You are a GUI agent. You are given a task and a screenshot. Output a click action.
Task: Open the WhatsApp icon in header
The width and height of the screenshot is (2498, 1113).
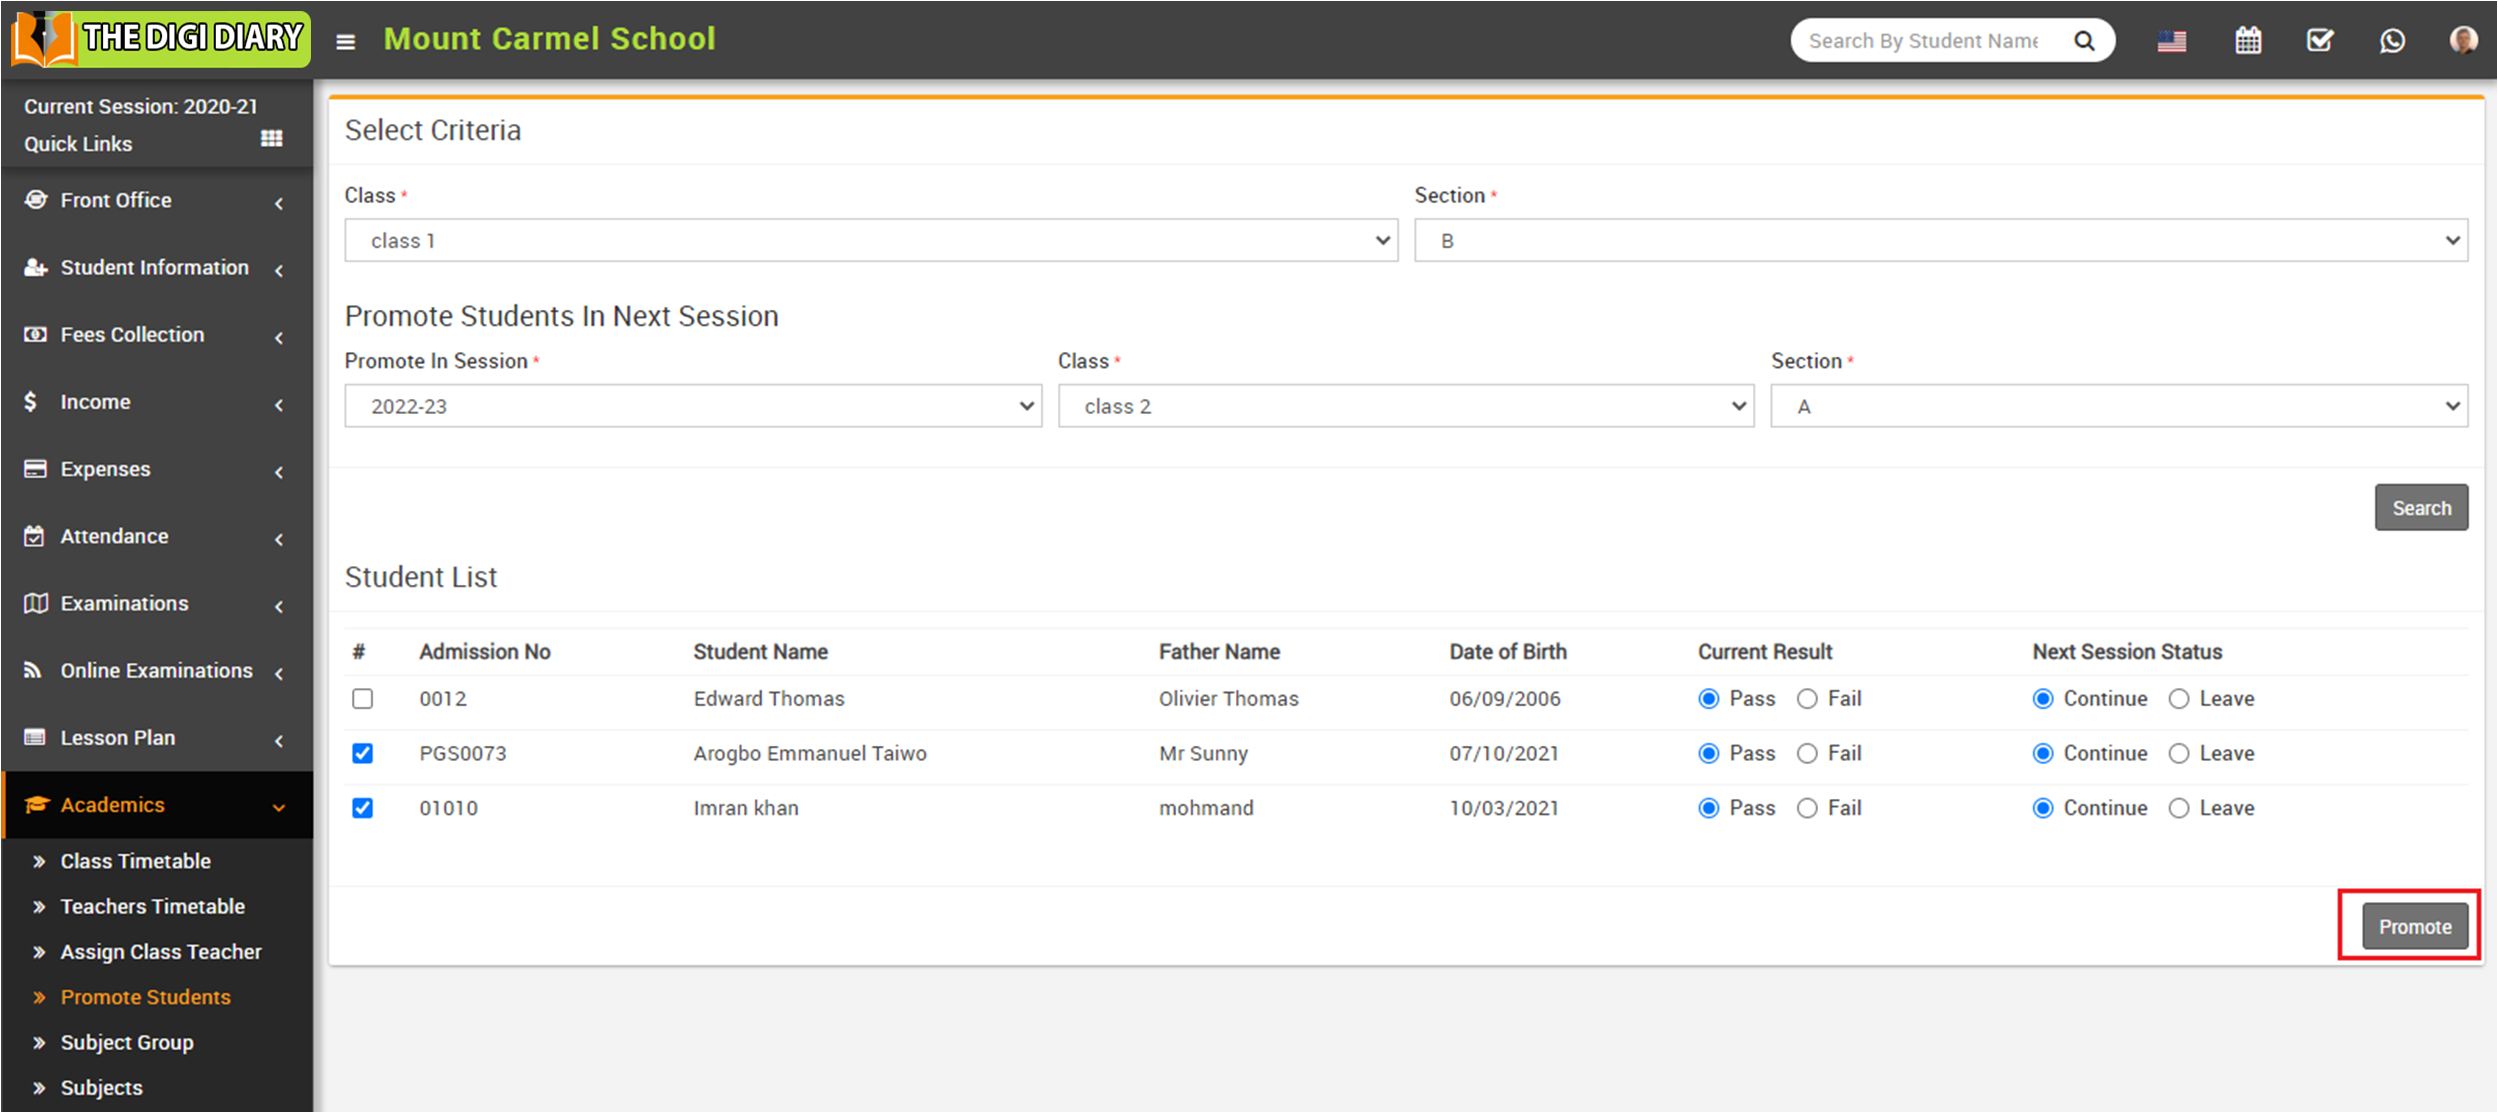pos(2392,41)
